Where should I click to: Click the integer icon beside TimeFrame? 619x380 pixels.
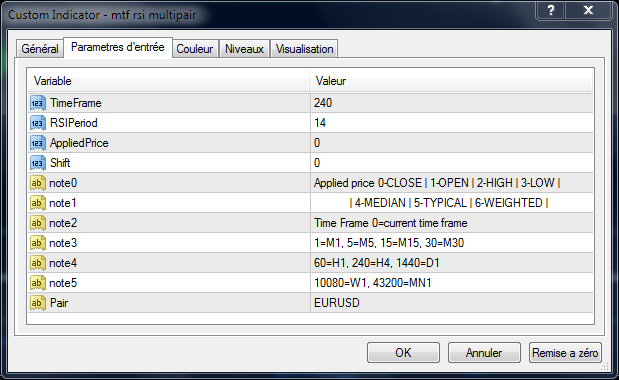pyautogui.click(x=38, y=103)
